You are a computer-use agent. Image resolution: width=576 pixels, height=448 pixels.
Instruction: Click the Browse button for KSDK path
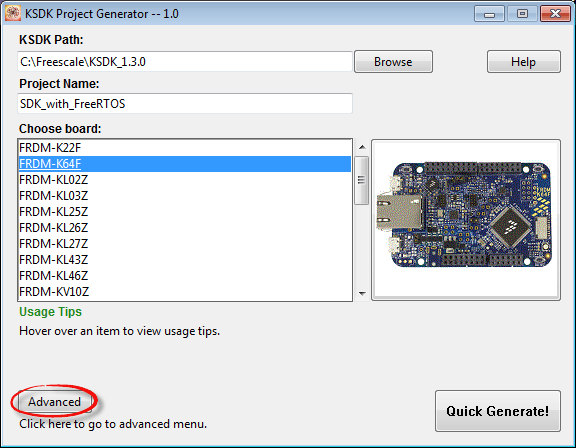[393, 62]
